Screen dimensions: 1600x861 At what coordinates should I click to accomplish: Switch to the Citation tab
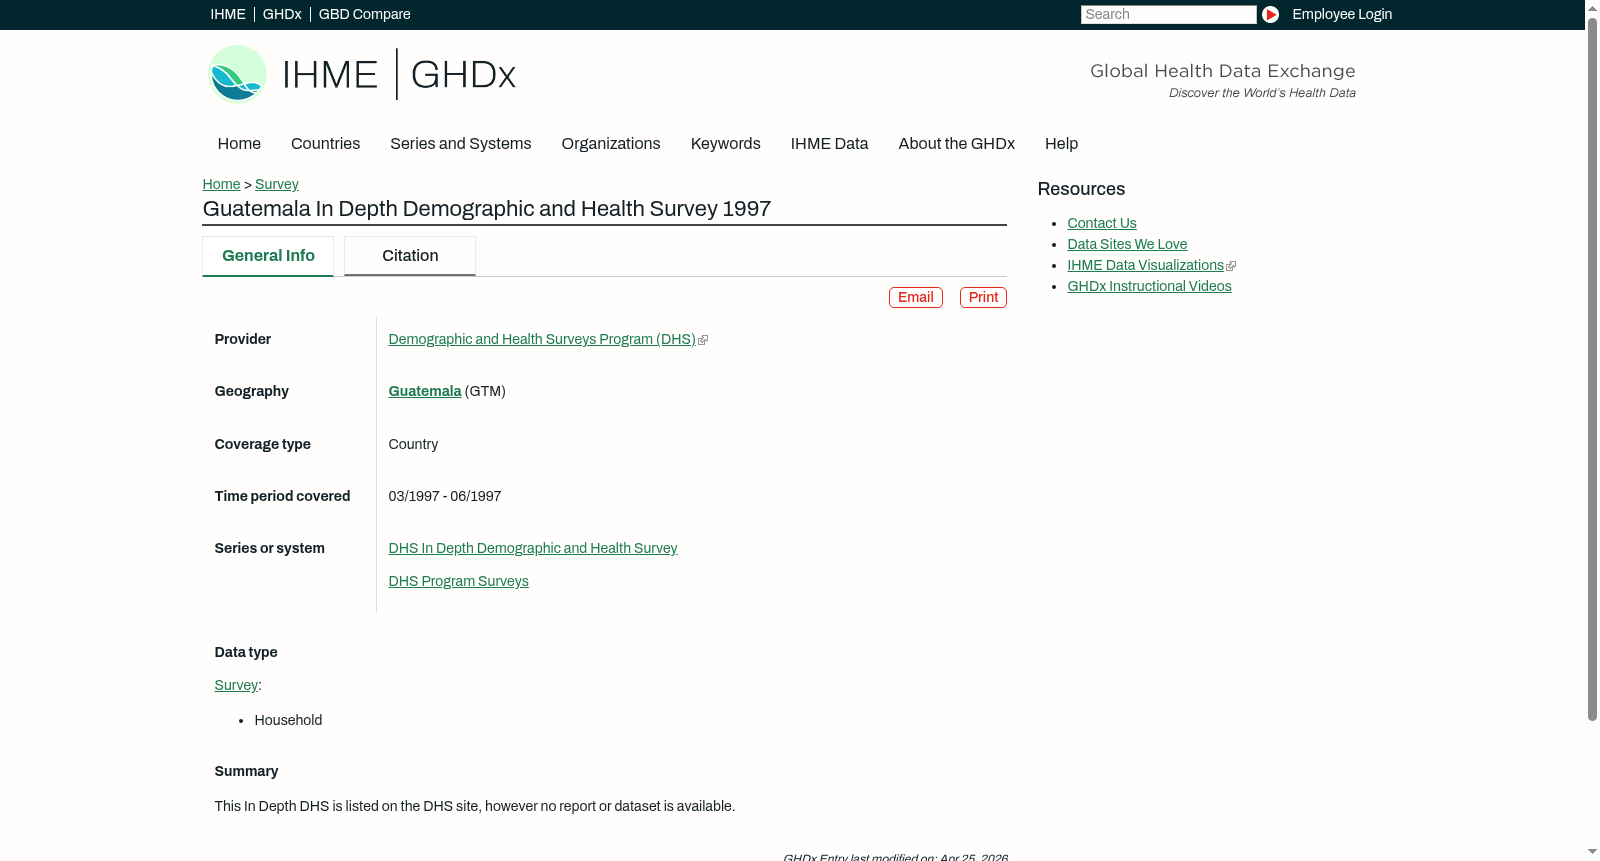coord(410,256)
